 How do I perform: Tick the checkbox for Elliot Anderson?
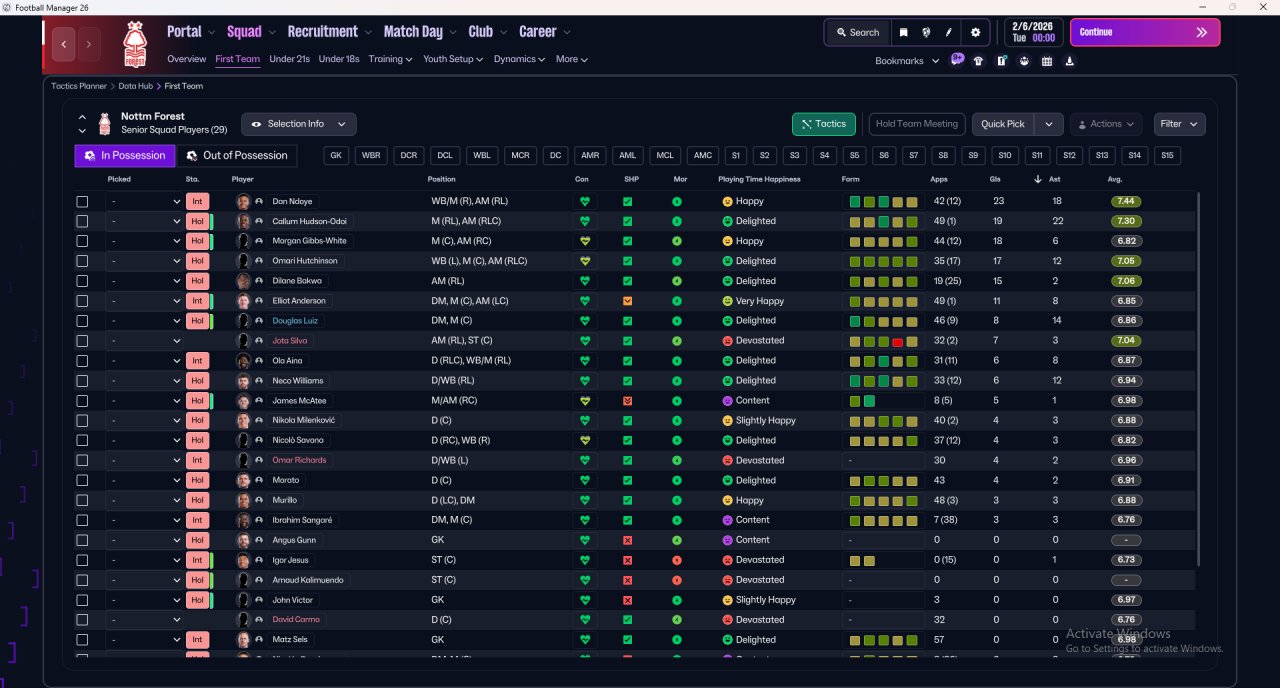coord(82,301)
